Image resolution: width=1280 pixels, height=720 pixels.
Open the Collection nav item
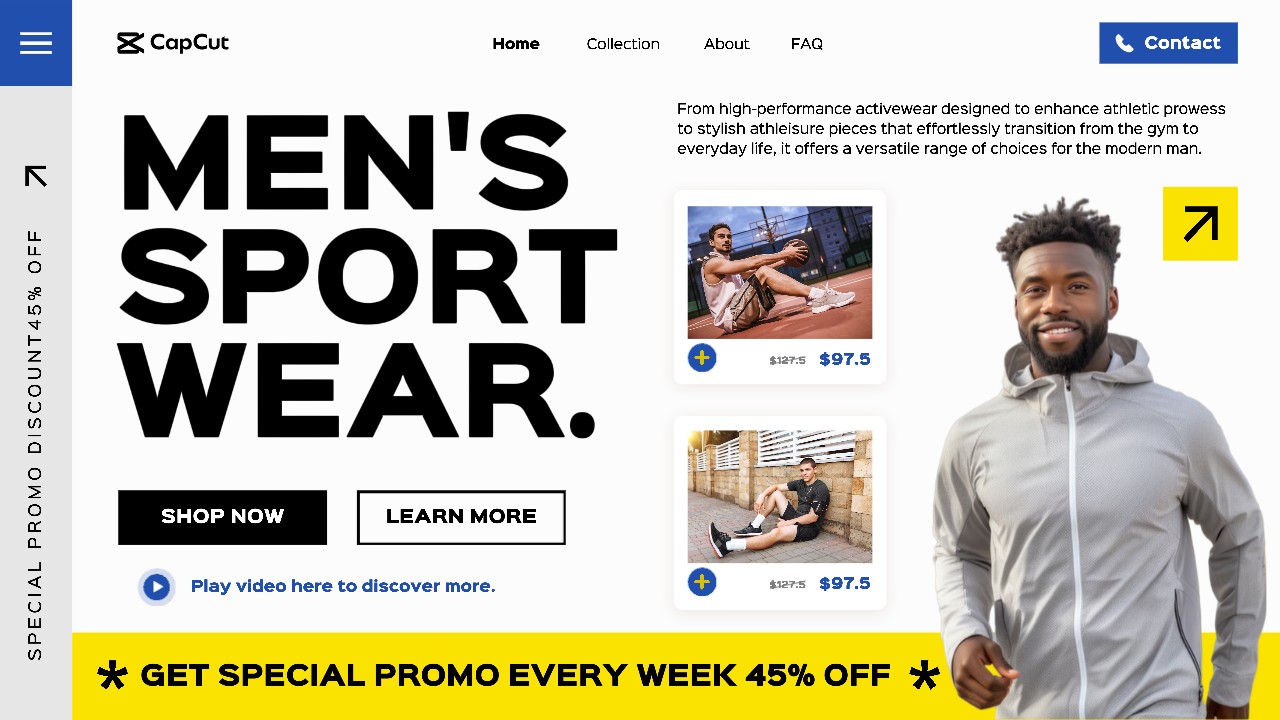[x=623, y=44]
